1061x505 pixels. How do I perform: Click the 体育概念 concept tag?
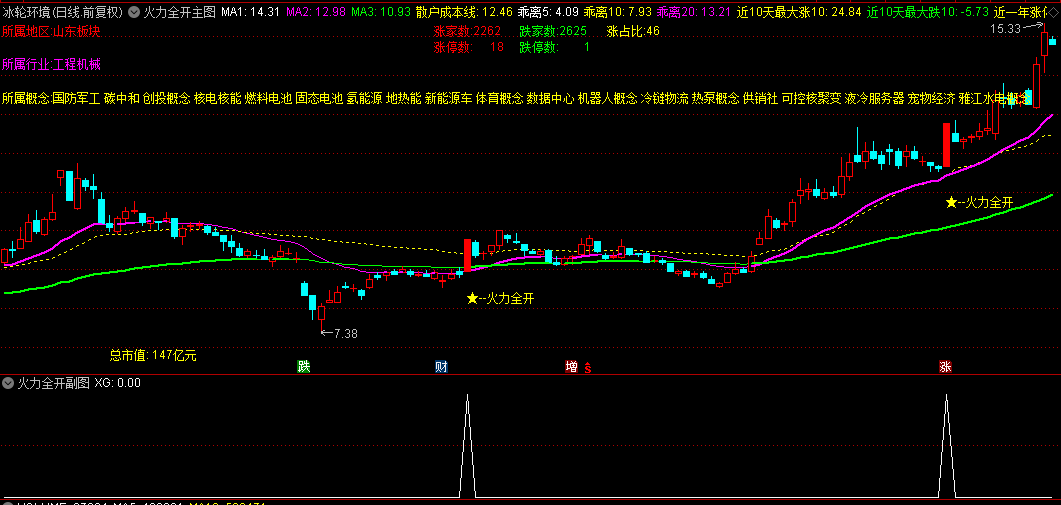(499, 98)
